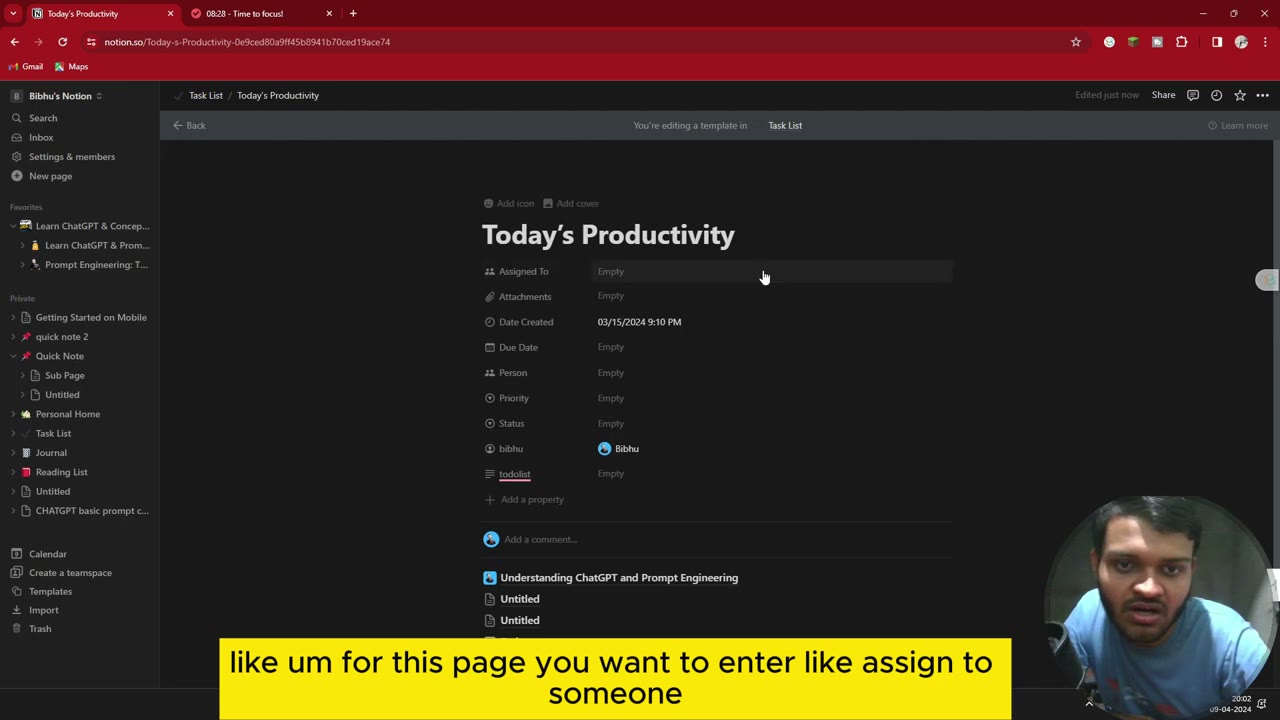Screen dimensions: 1280x720
Task: Open the Learn more link
Action: tap(1238, 125)
